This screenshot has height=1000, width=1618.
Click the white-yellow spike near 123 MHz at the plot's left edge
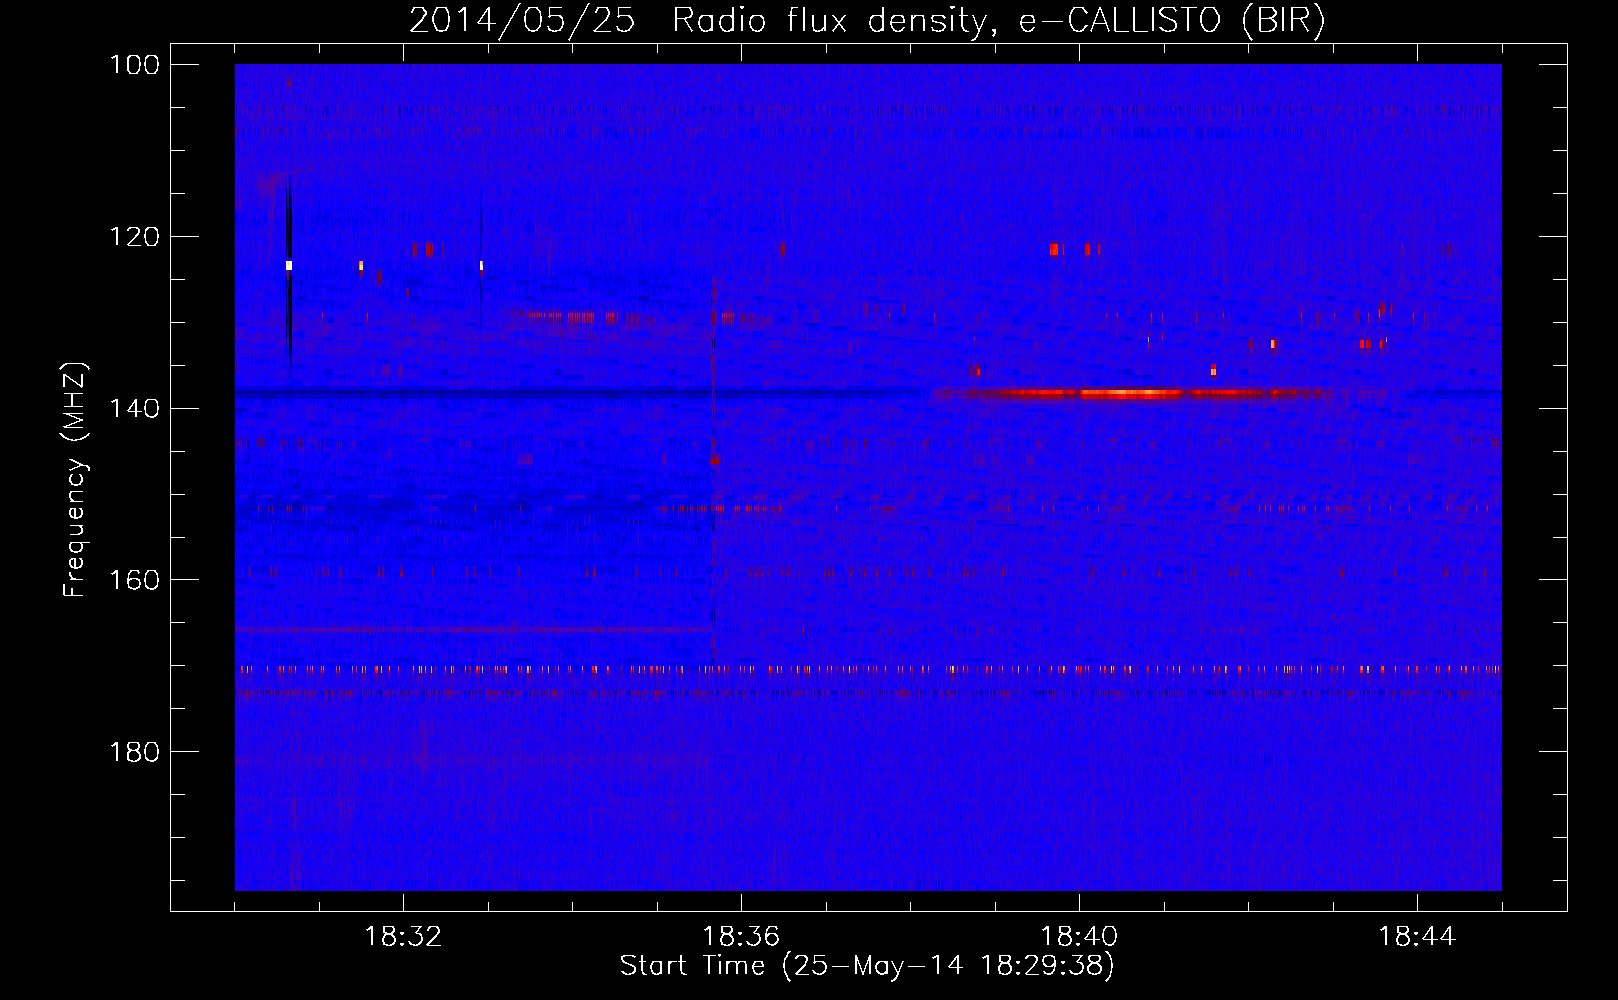click(288, 265)
